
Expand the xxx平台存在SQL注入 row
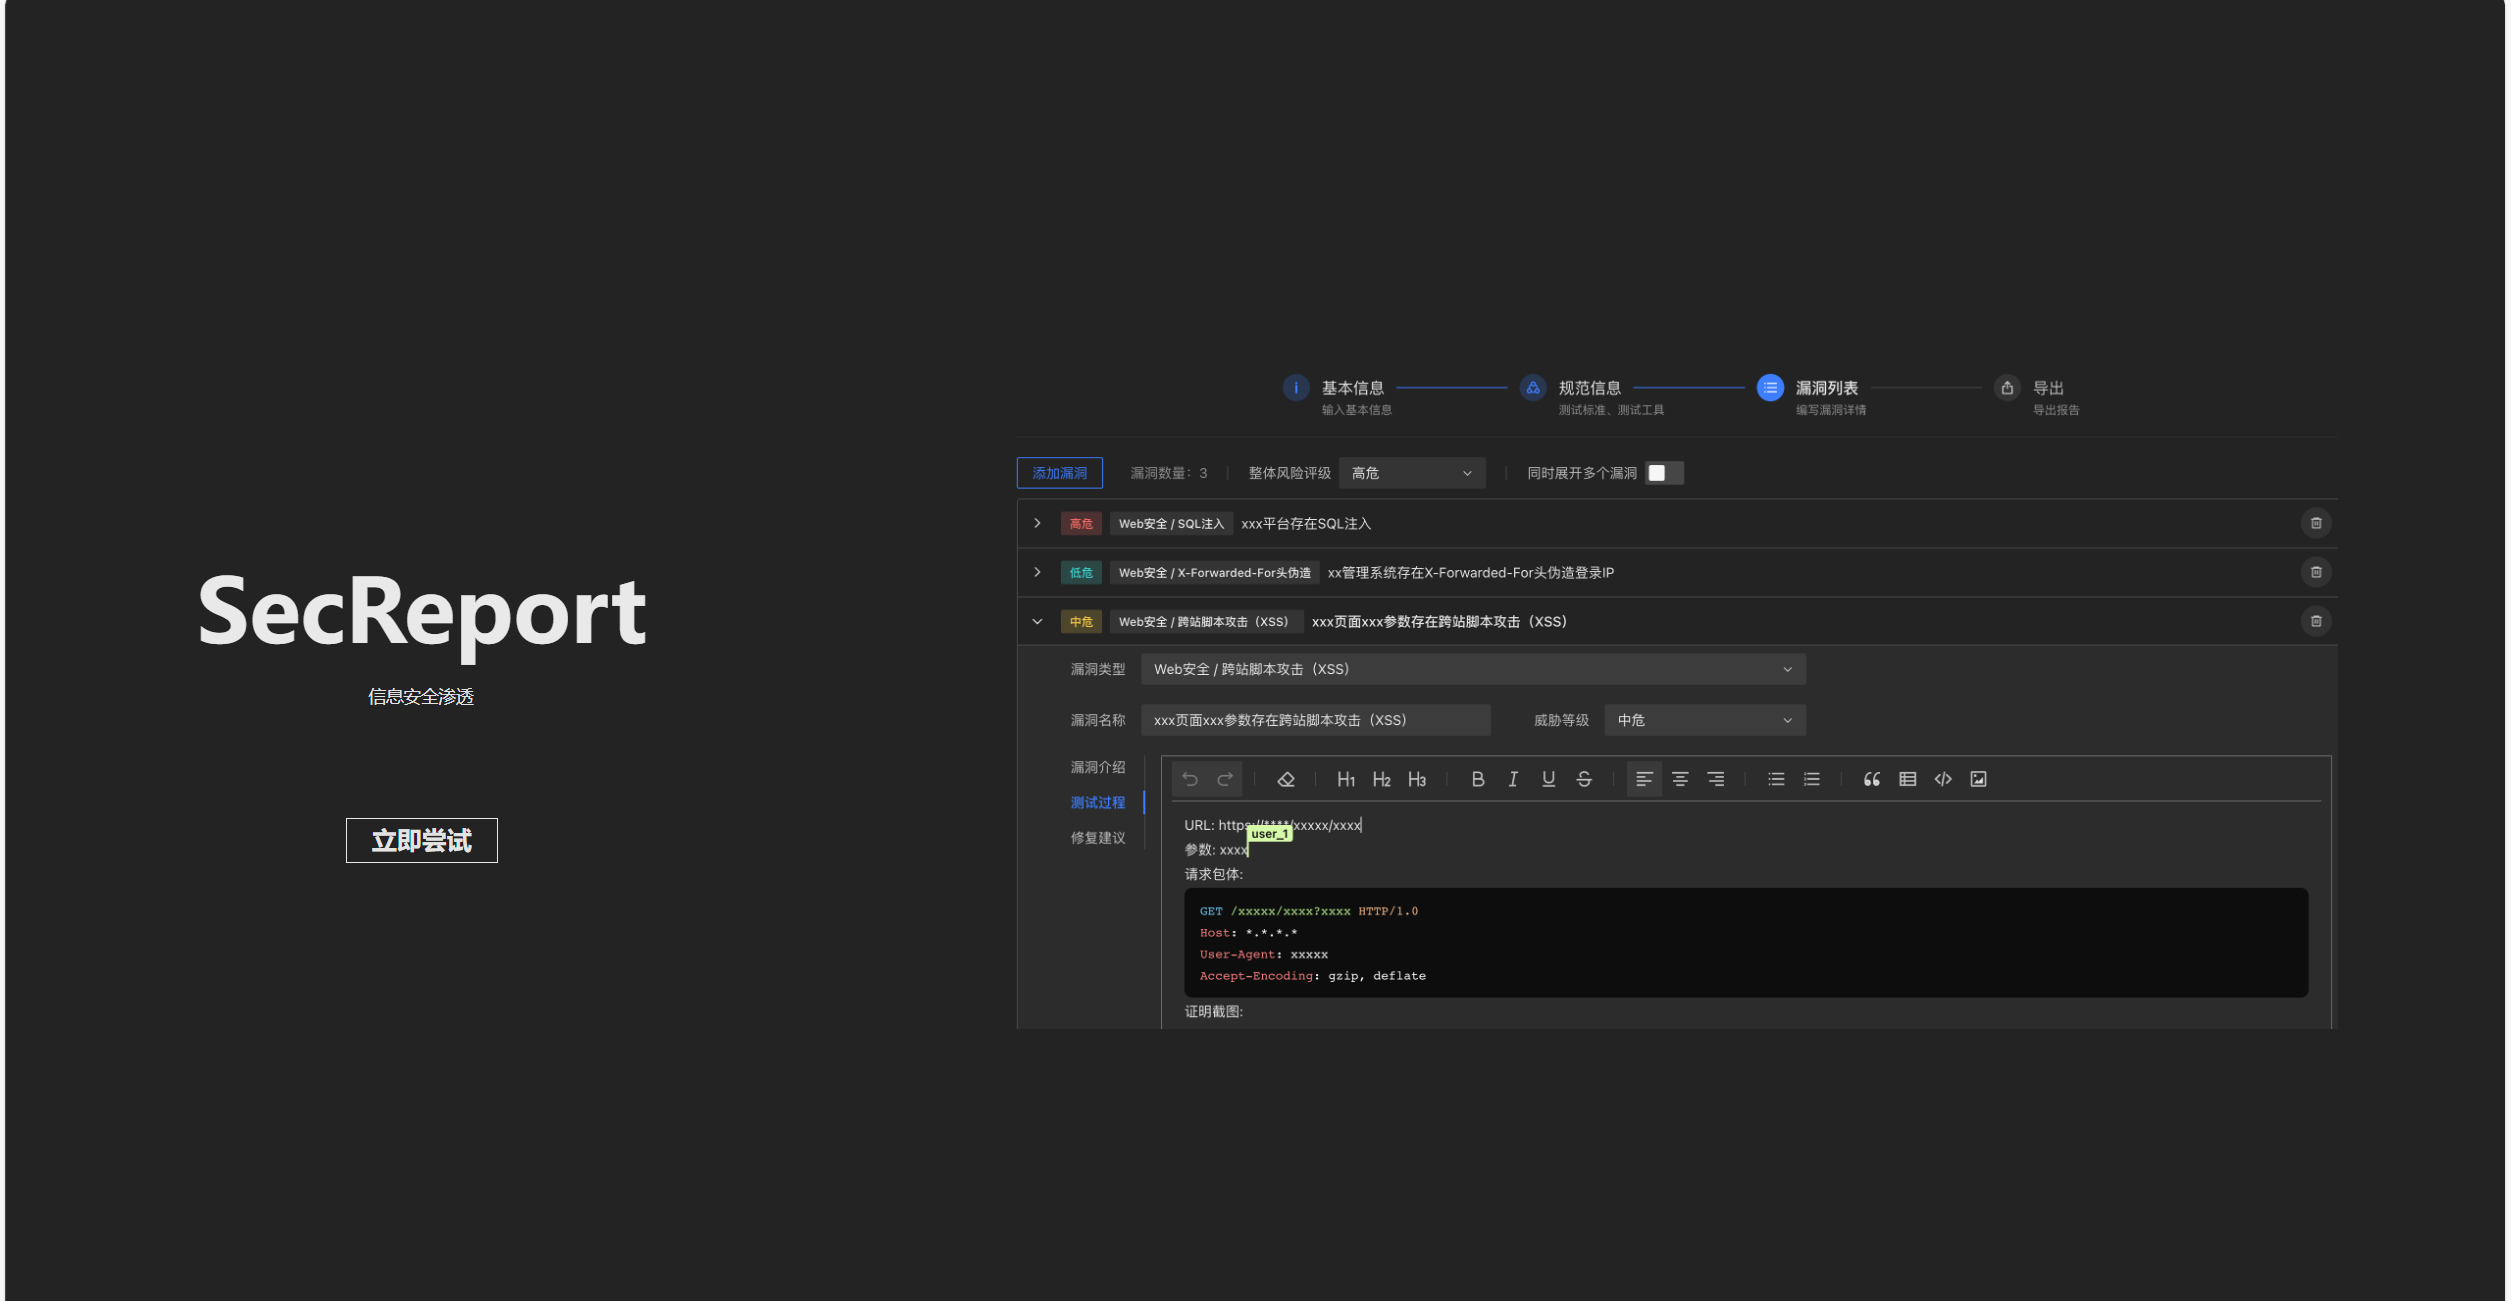(1037, 523)
